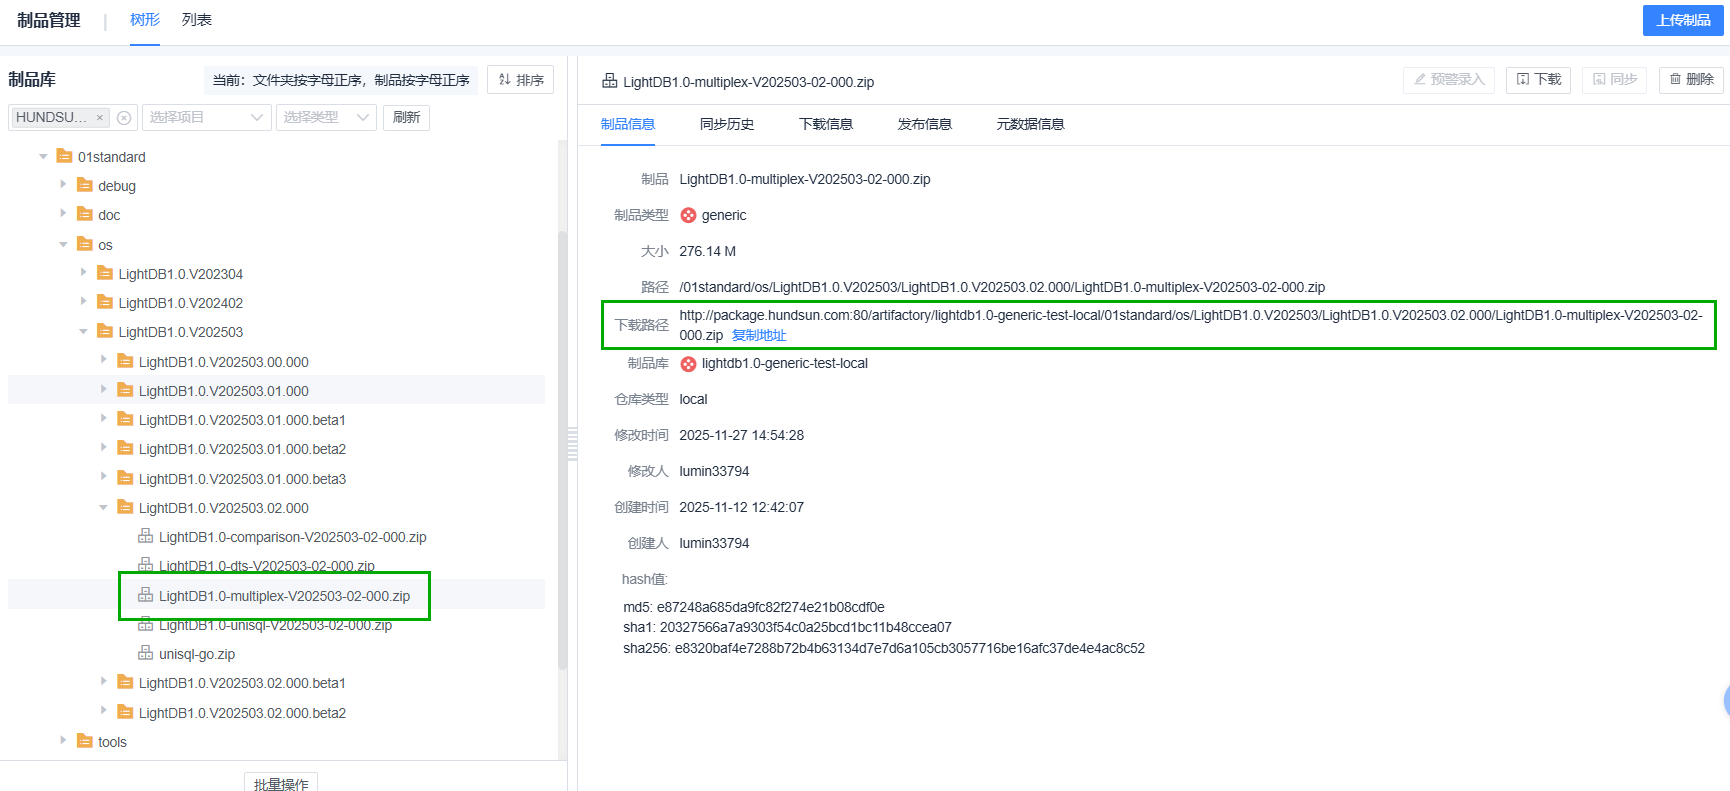
Task: Click the debug folder icon
Action: (x=85, y=186)
